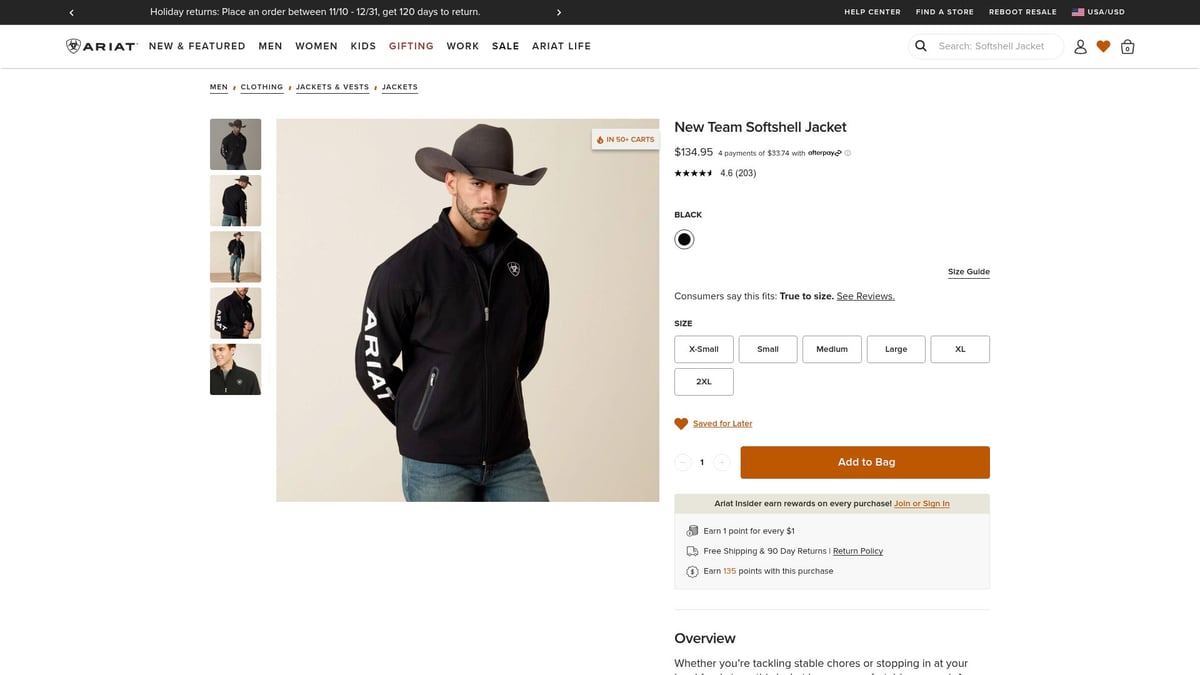The height and width of the screenshot is (675, 1200).
Task: Click the second jacket thumbnail
Action: pyautogui.click(x=235, y=200)
